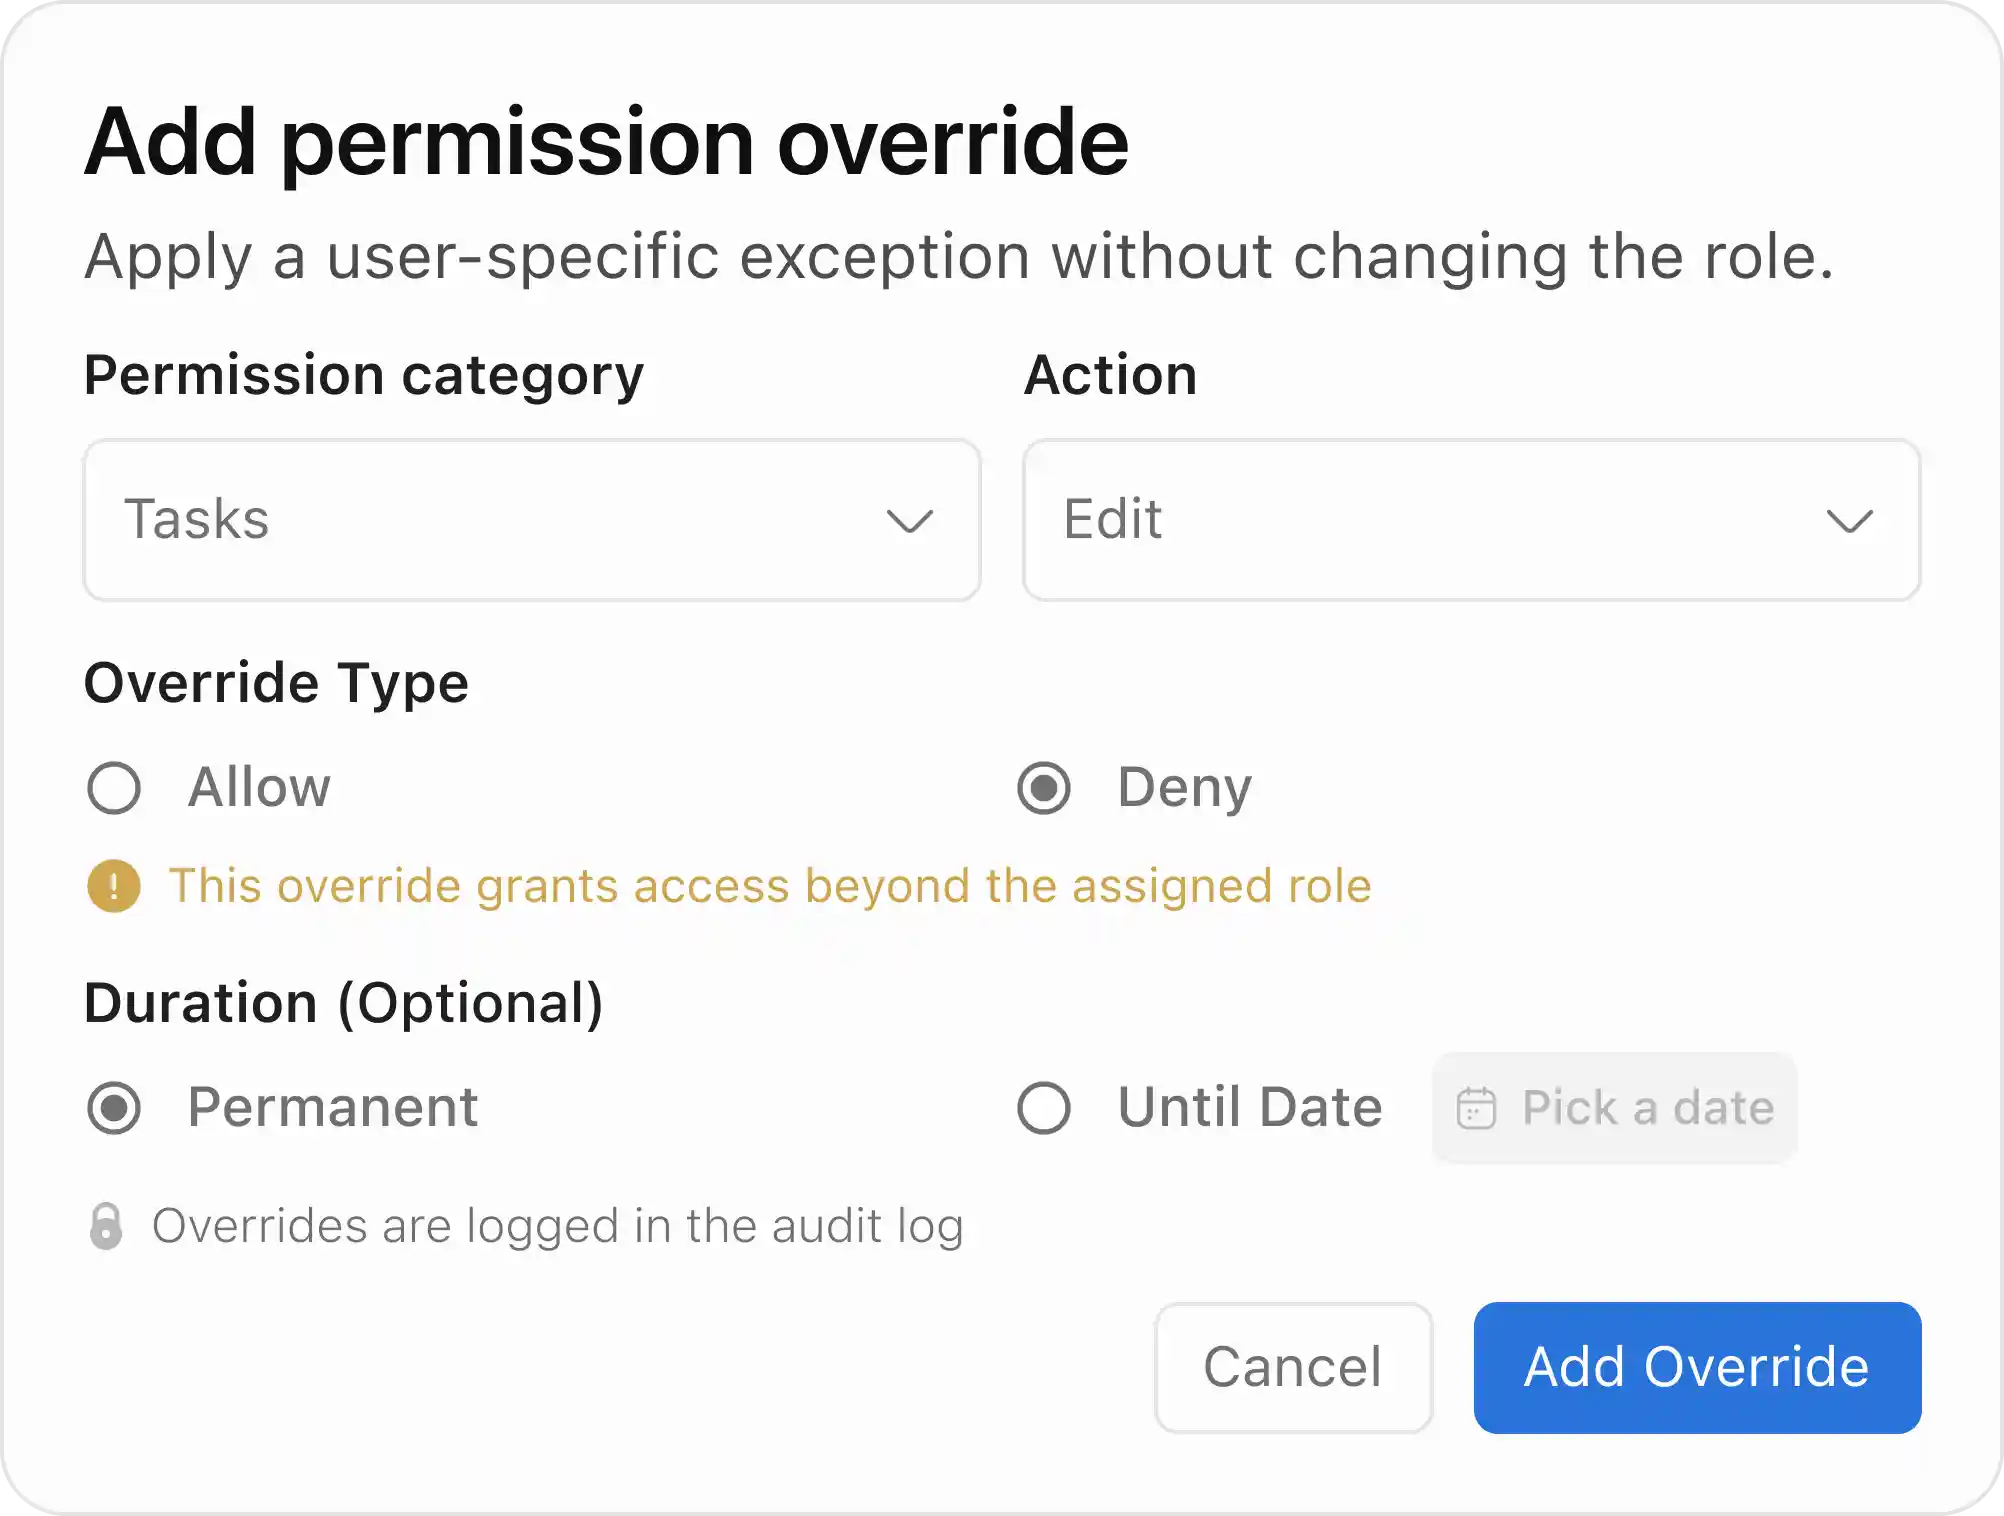
Task: Click the Override Type section label
Action: click(x=276, y=683)
